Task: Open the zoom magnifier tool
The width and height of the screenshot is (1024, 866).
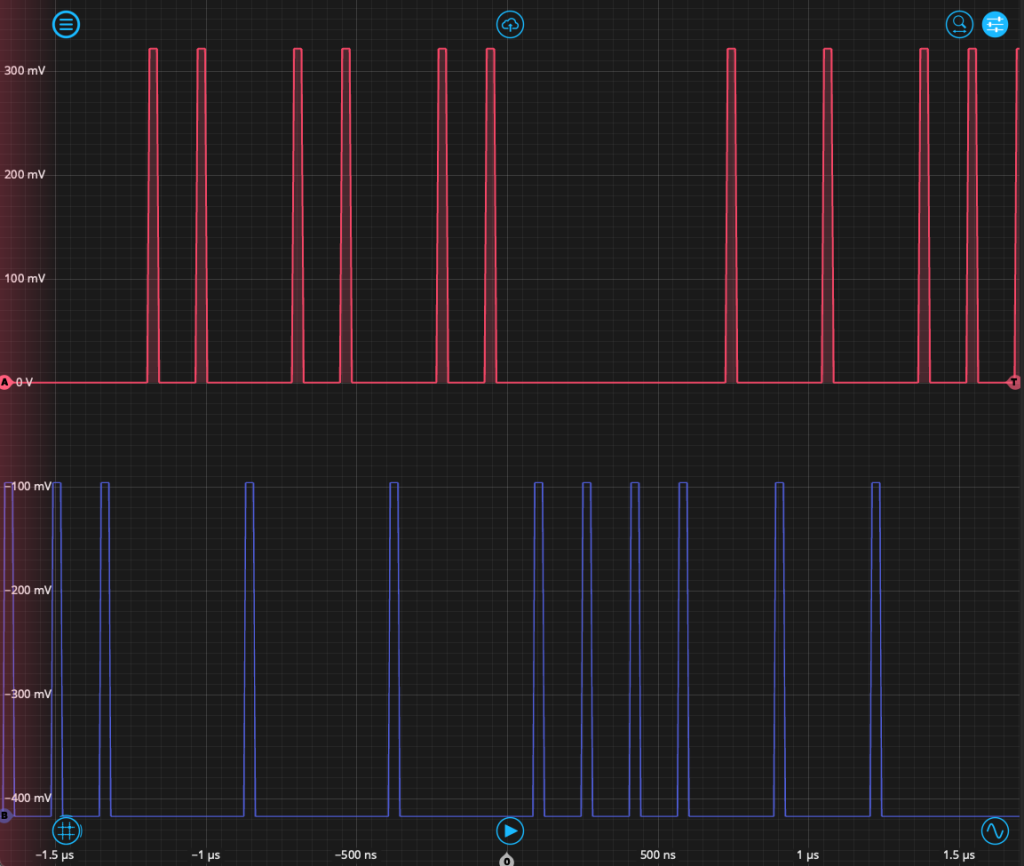Action: click(x=959, y=25)
